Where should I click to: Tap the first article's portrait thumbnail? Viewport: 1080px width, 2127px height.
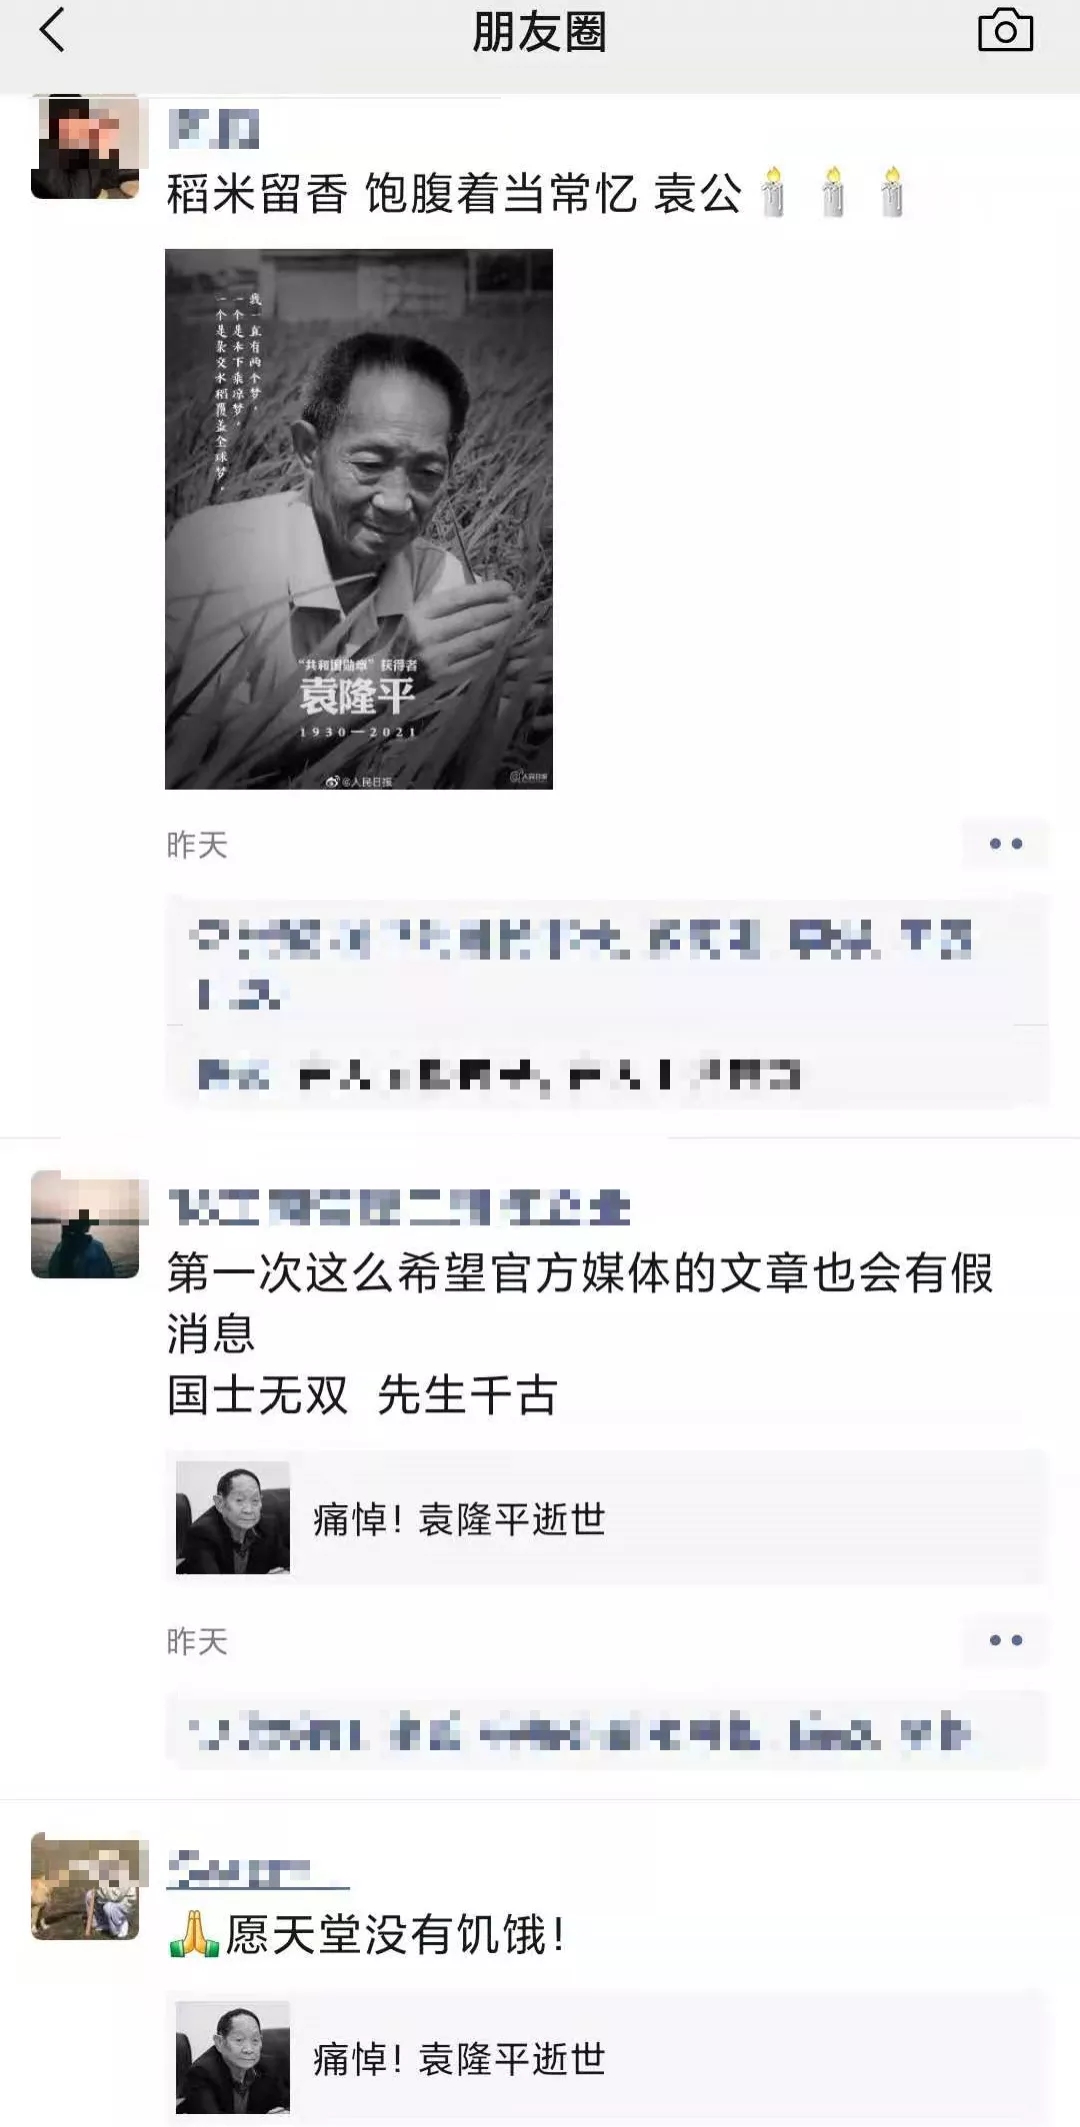tap(233, 1518)
